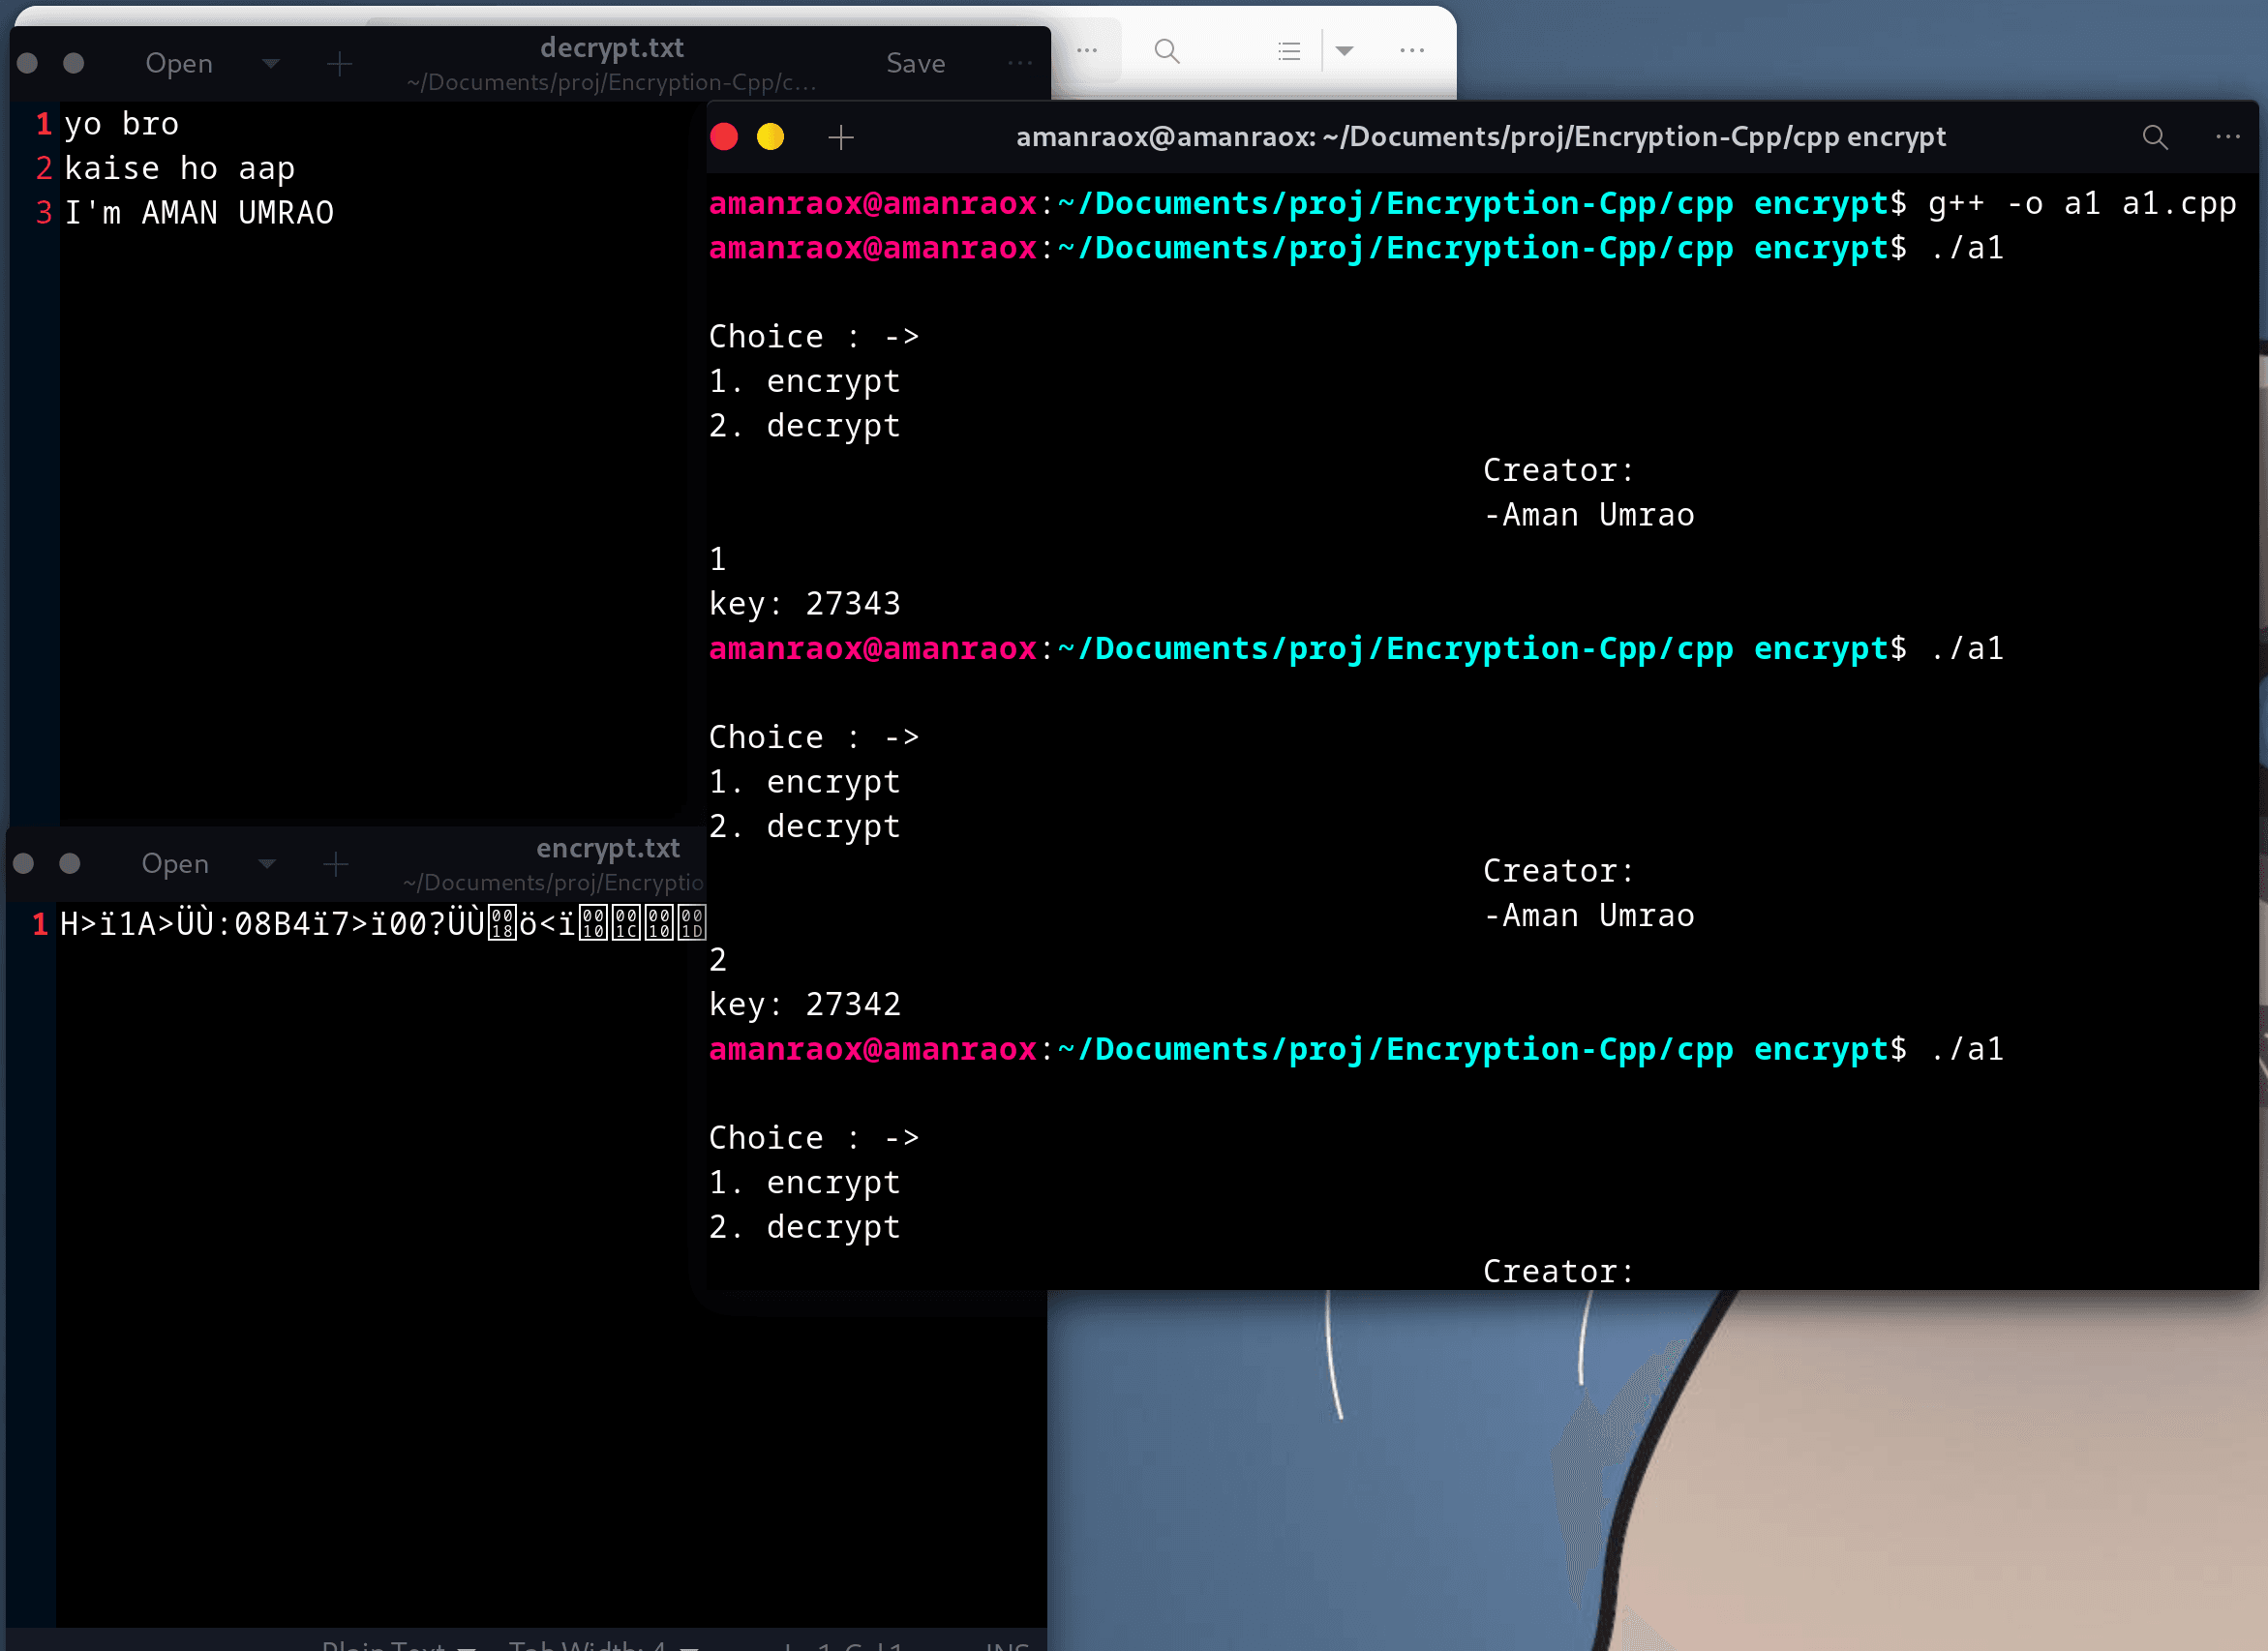The image size is (2268, 1651).
Task: Click the terminal search magnifier icon
Action: point(2155,137)
